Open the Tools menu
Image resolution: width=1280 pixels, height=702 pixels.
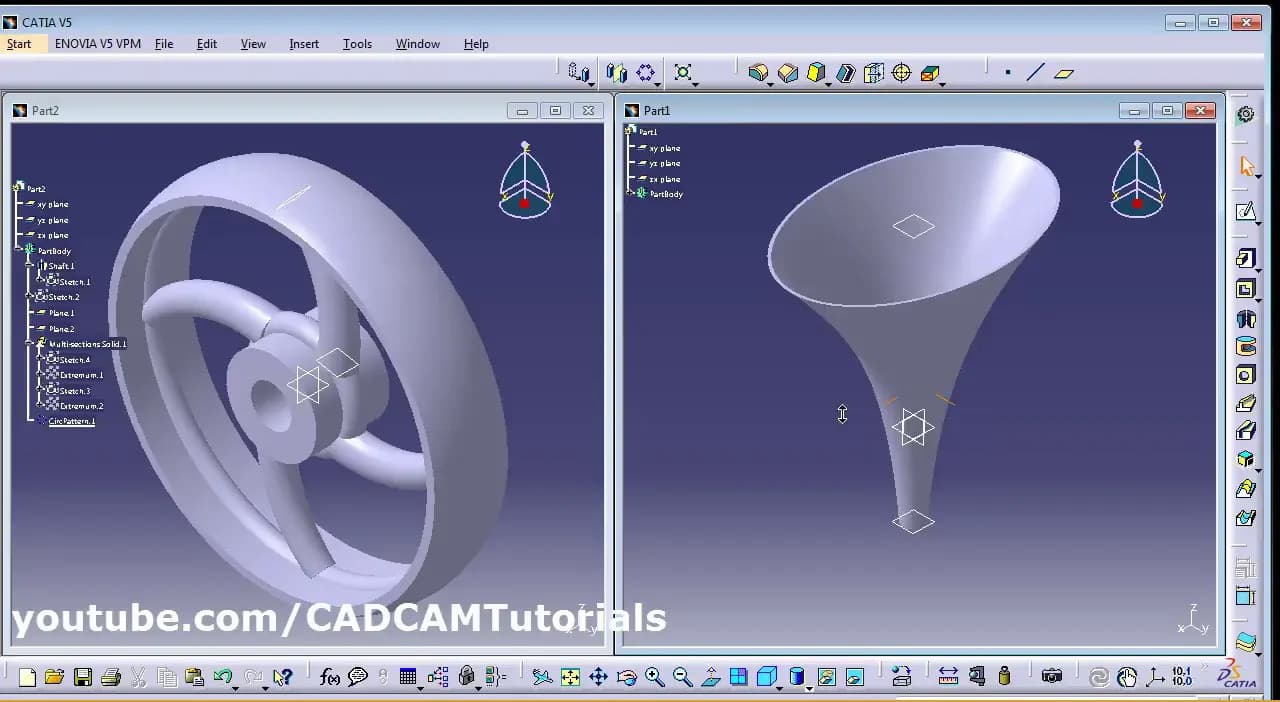(x=357, y=44)
